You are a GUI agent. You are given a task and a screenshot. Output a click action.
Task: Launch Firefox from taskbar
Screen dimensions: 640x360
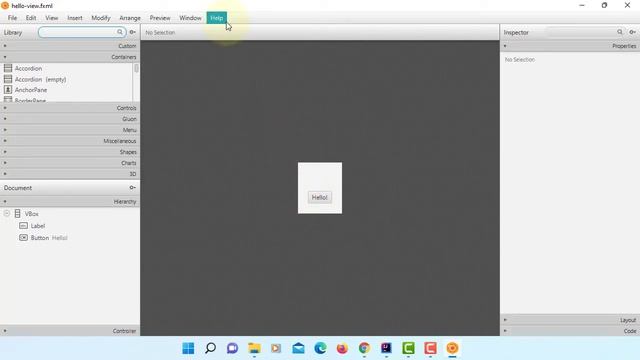(342, 348)
